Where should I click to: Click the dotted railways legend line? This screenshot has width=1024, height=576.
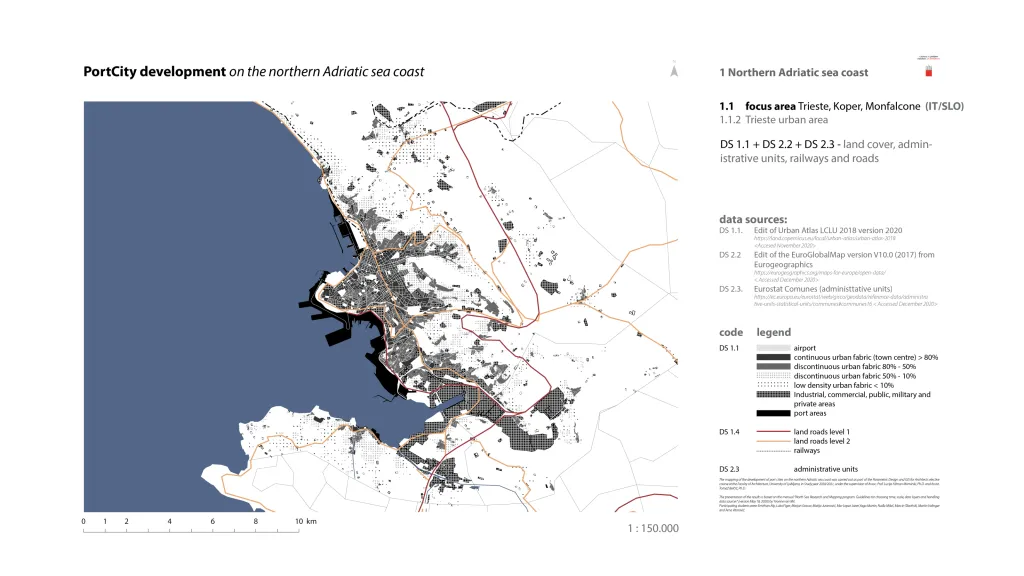(x=773, y=450)
